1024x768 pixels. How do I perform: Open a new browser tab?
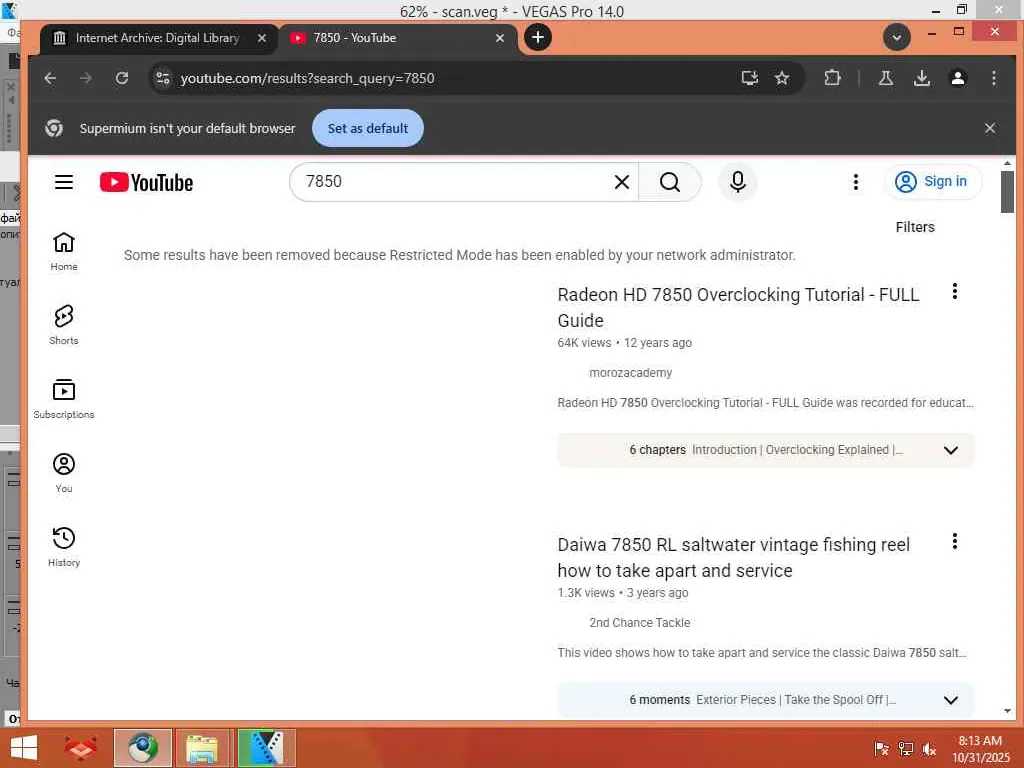(x=537, y=37)
